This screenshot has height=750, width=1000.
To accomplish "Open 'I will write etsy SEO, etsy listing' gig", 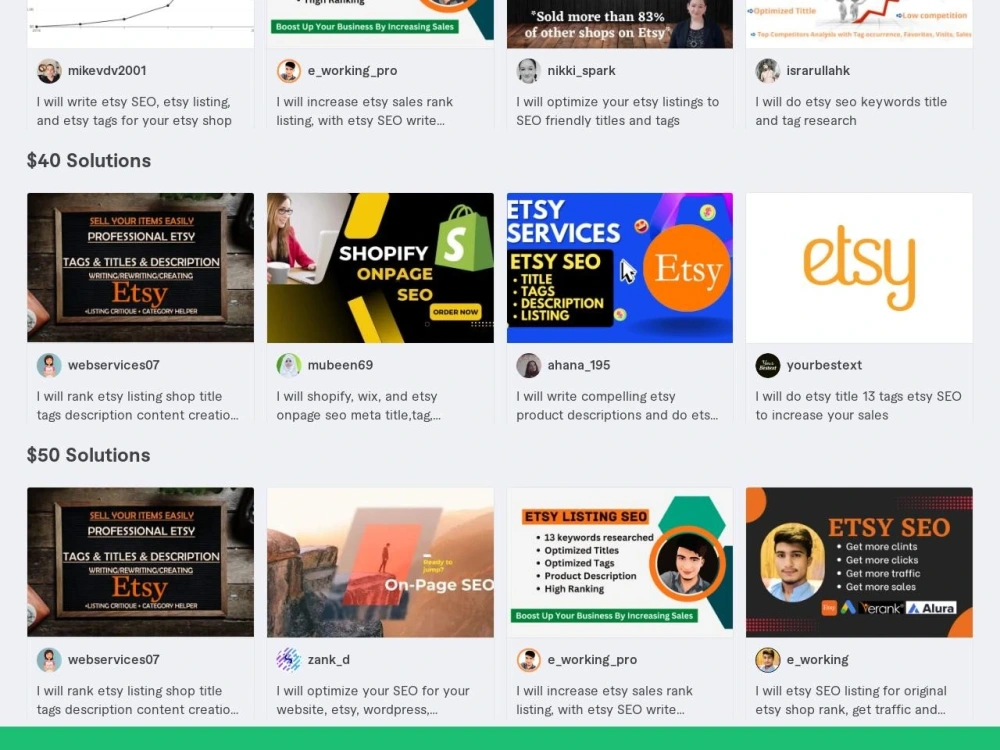I will (x=134, y=111).
